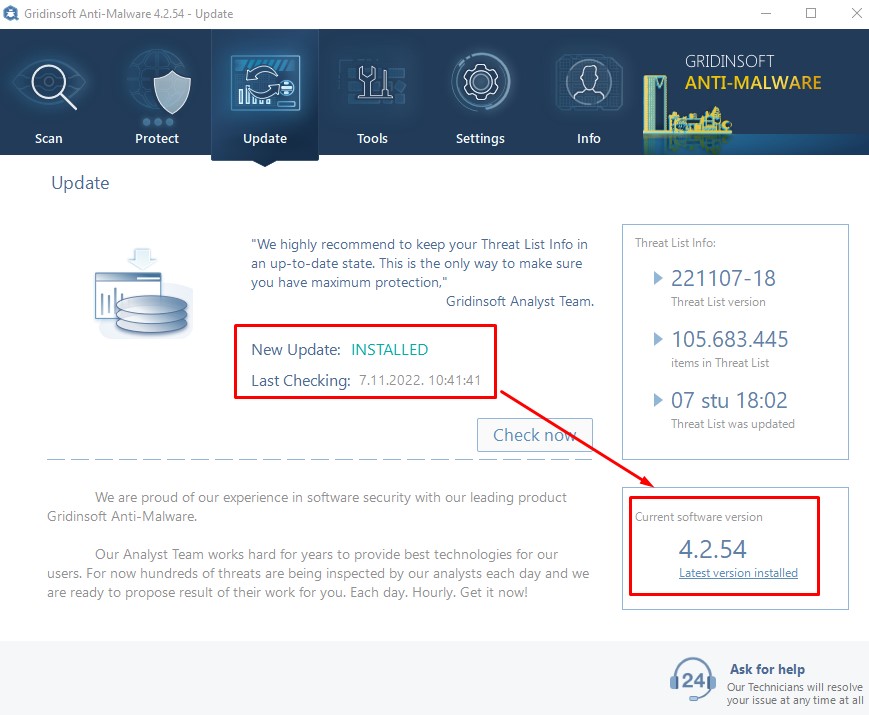Switch to the Scan tab label
The width and height of the screenshot is (869, 715).
pos(49,139)
